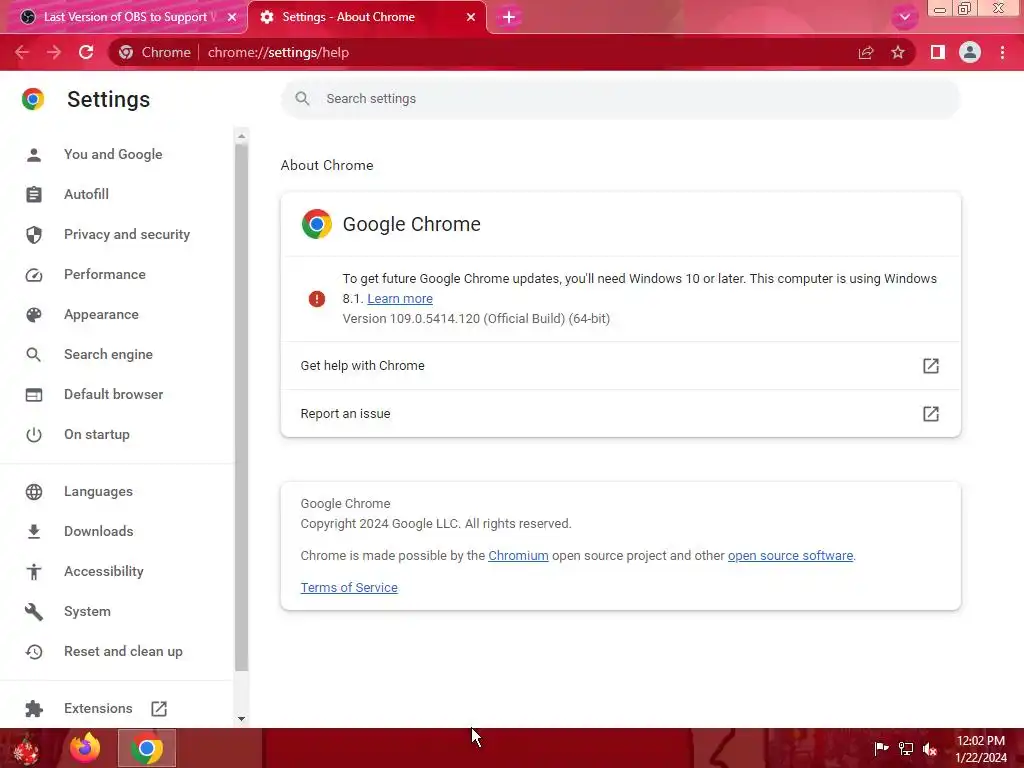Open the side panel icon
Viewport: 1024px width, 768px height.
[x=938, y=52]
